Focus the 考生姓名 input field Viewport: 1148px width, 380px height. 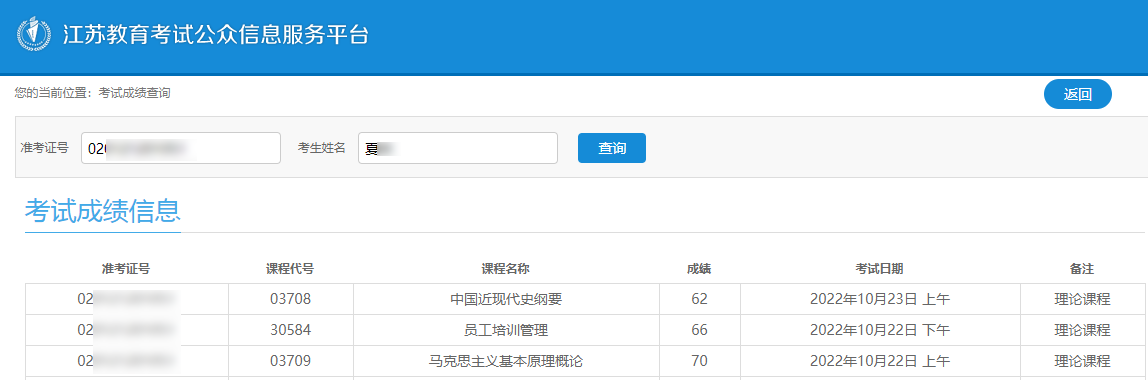click(458, 148)
